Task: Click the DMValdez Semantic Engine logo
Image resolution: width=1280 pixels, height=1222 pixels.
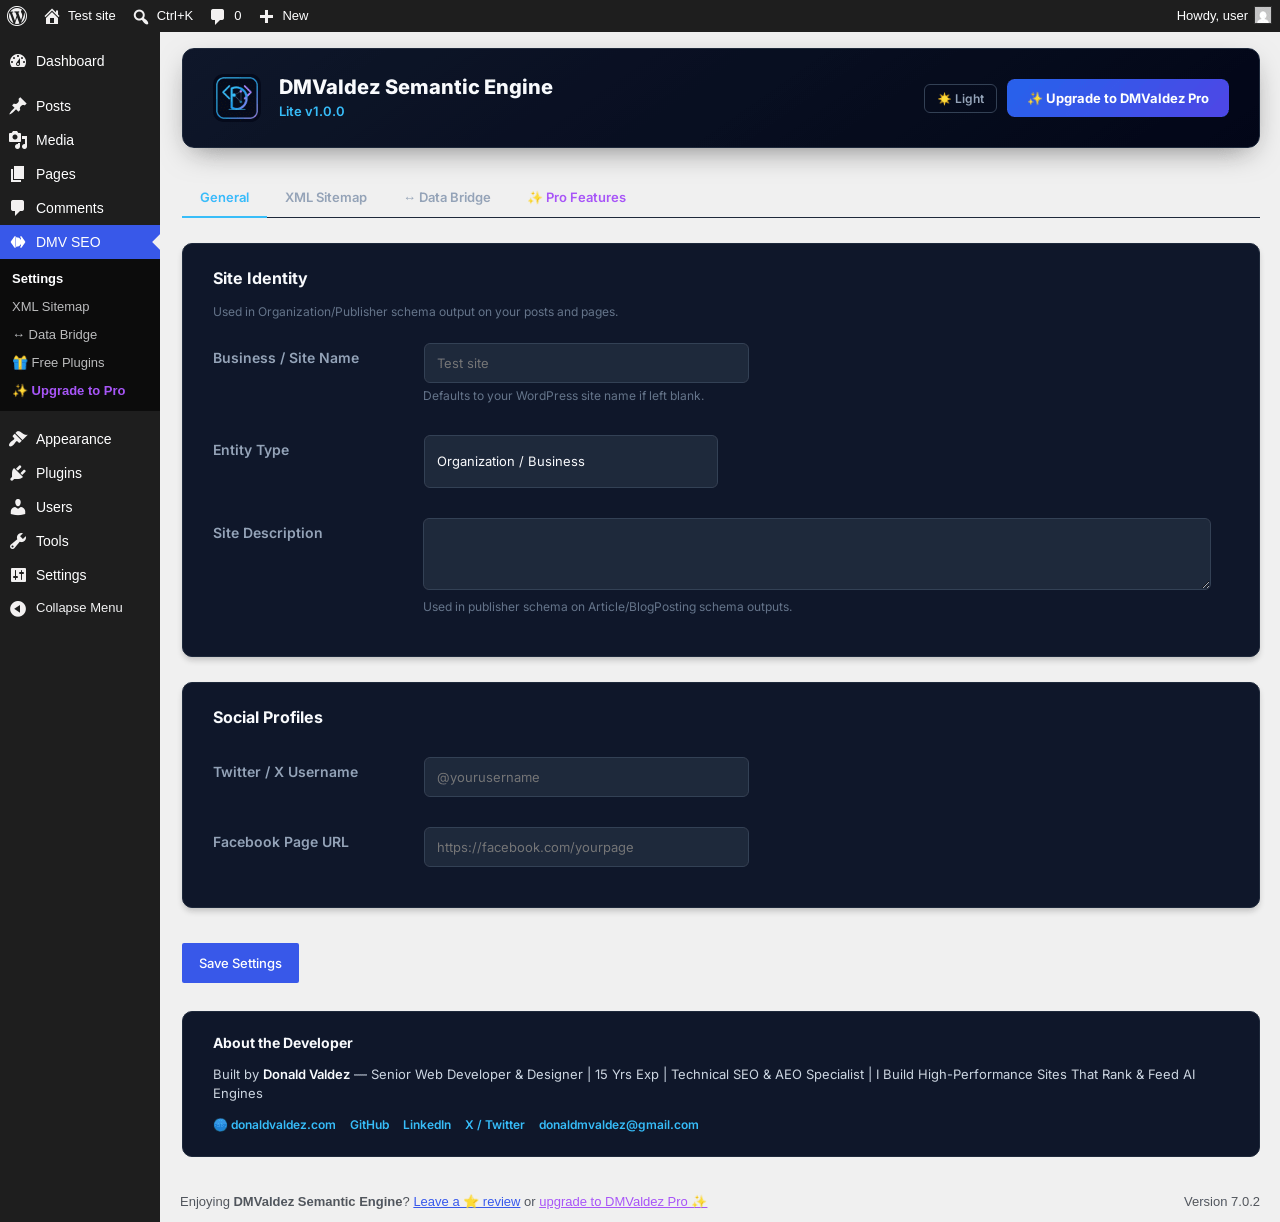Action: click(237, 98)
